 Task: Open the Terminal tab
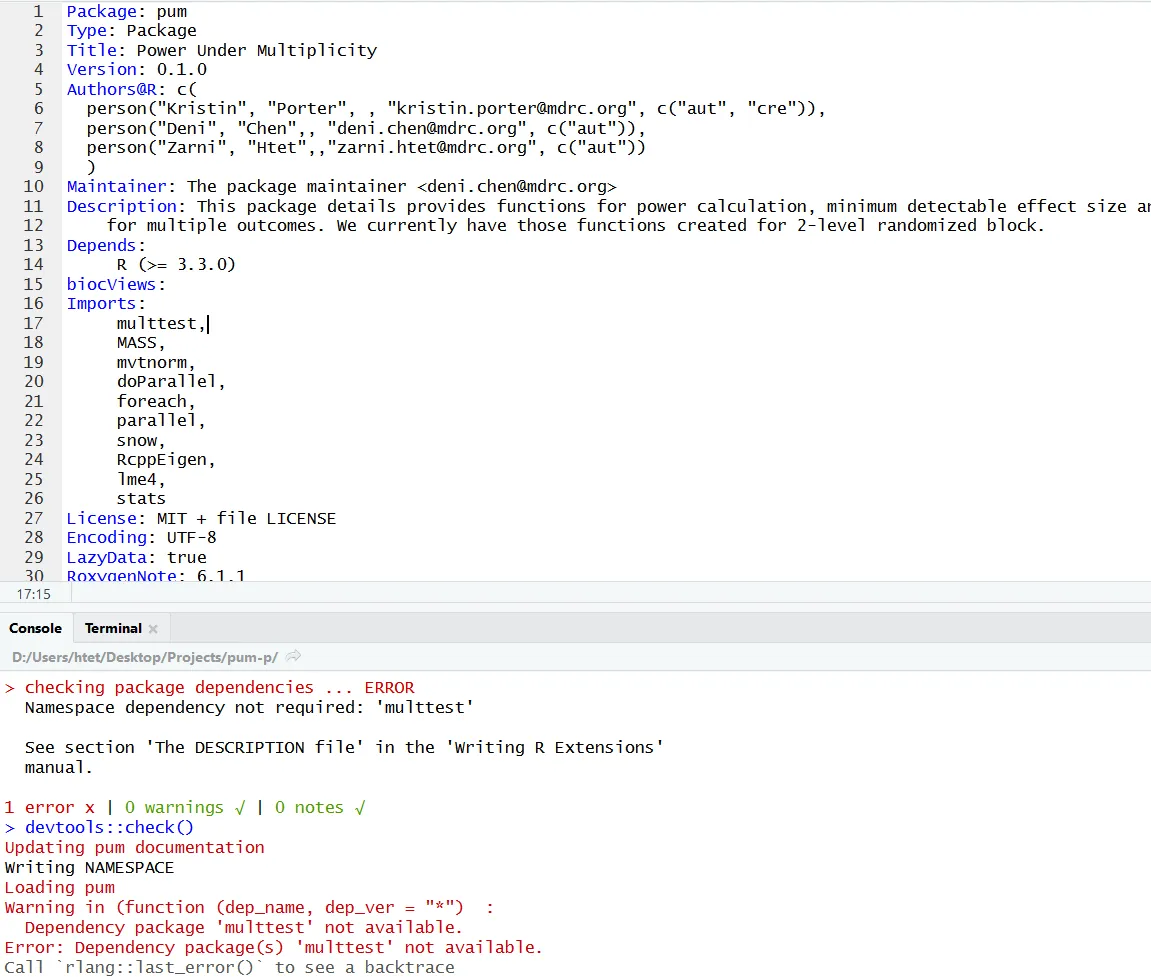point(113,628)
